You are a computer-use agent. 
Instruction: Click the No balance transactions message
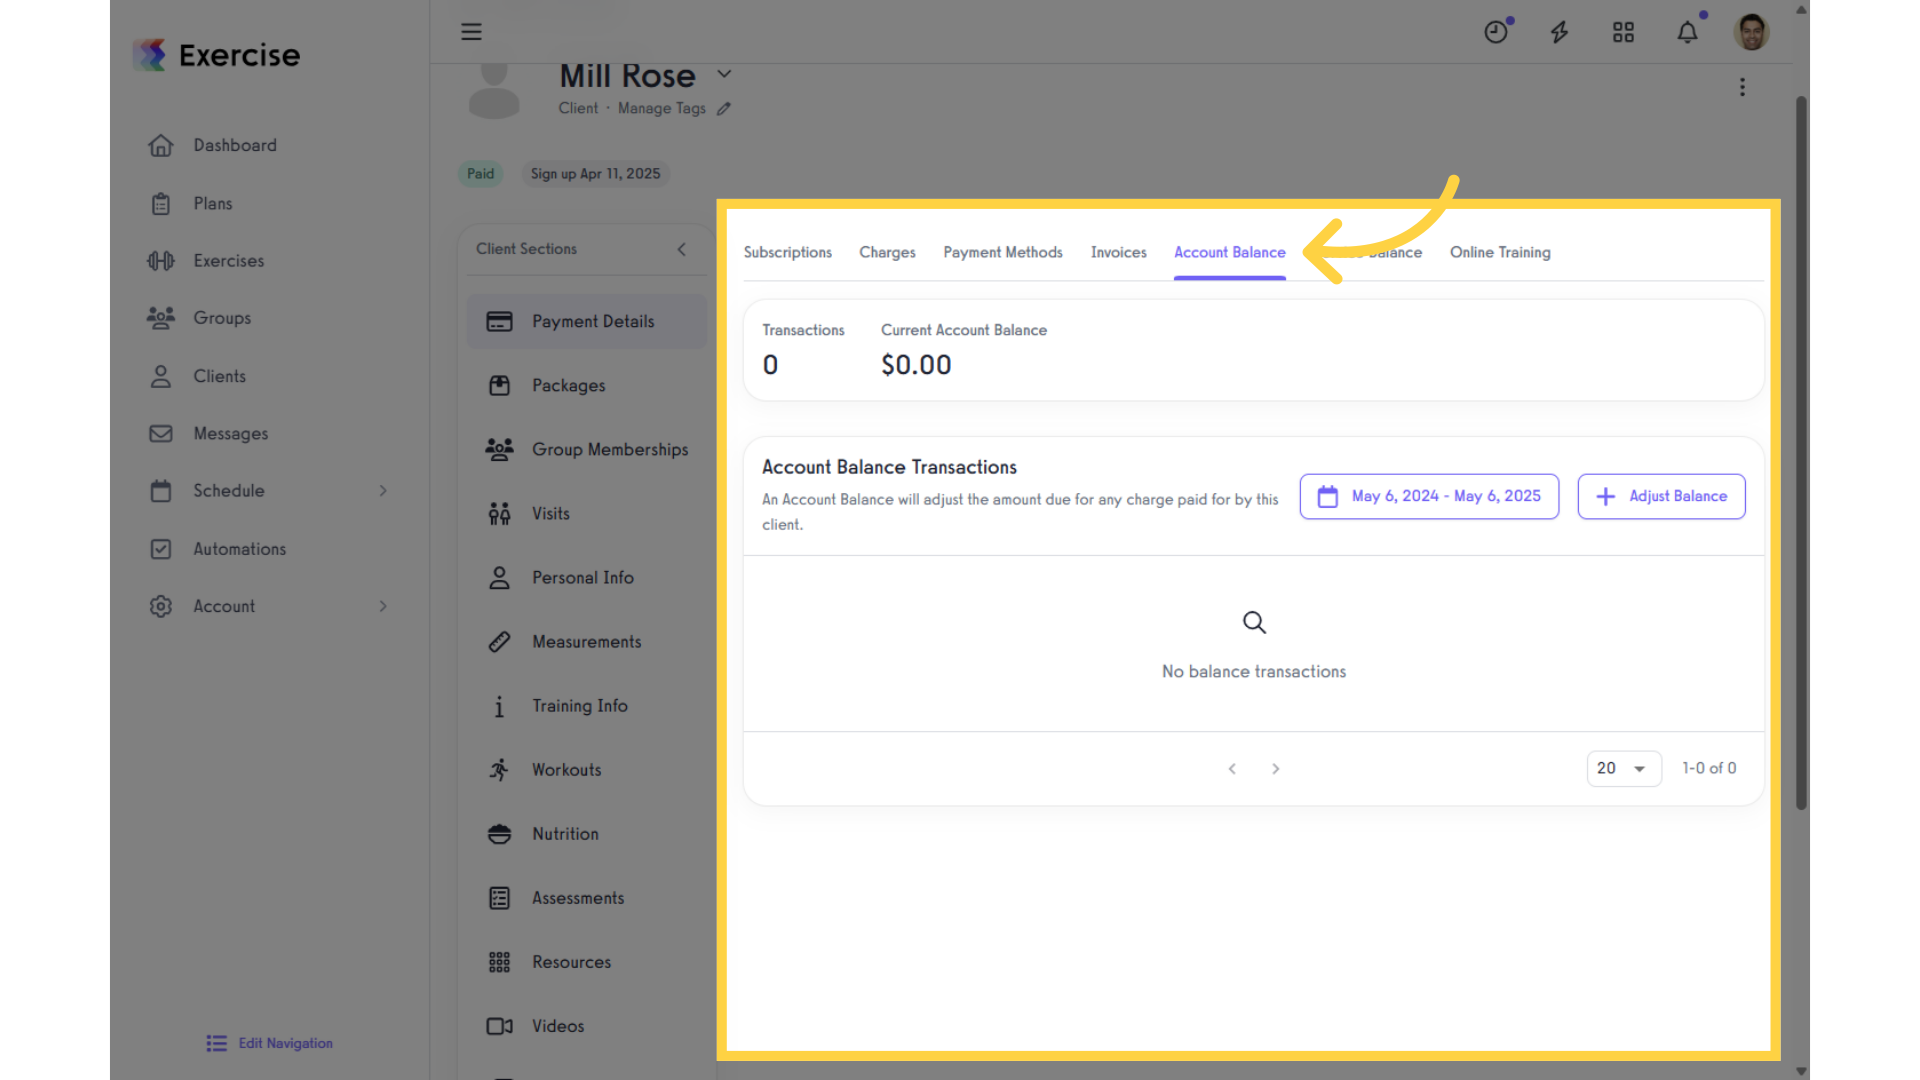(x=1254, y=672)
